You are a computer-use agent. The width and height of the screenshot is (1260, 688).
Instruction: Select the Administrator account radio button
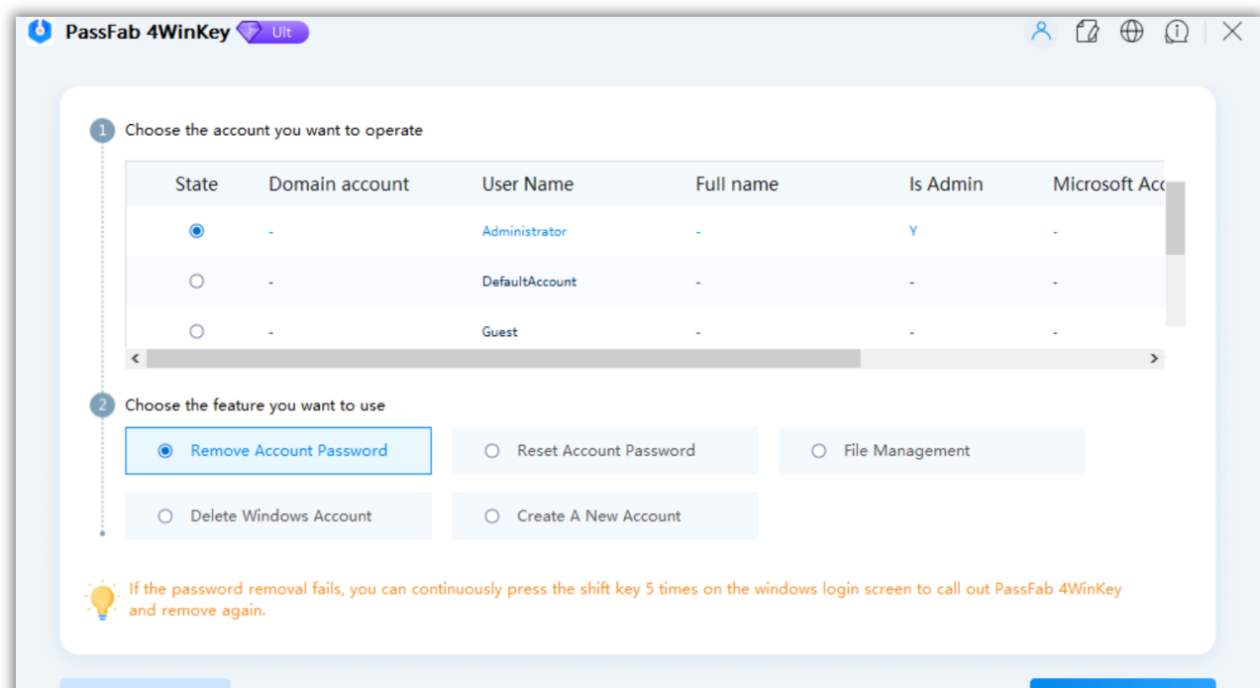(197, 231)
